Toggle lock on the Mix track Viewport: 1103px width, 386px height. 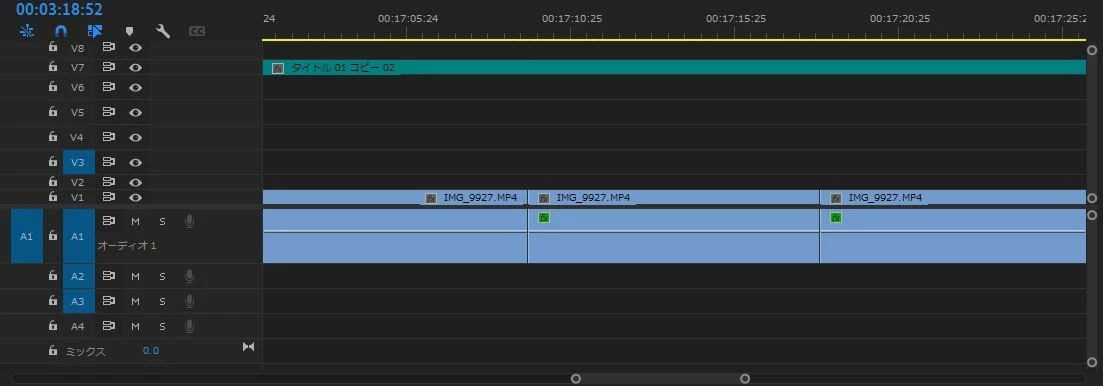[53, 350]
